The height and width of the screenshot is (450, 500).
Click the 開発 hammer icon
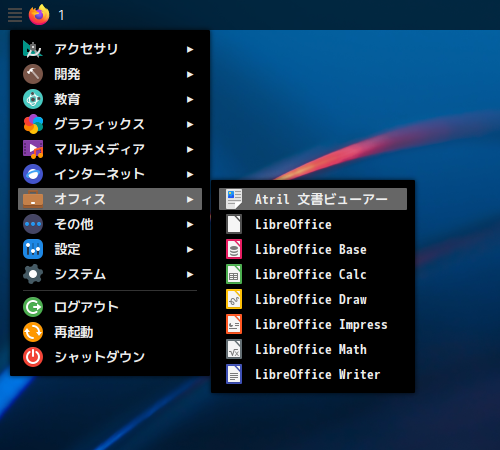33,74
